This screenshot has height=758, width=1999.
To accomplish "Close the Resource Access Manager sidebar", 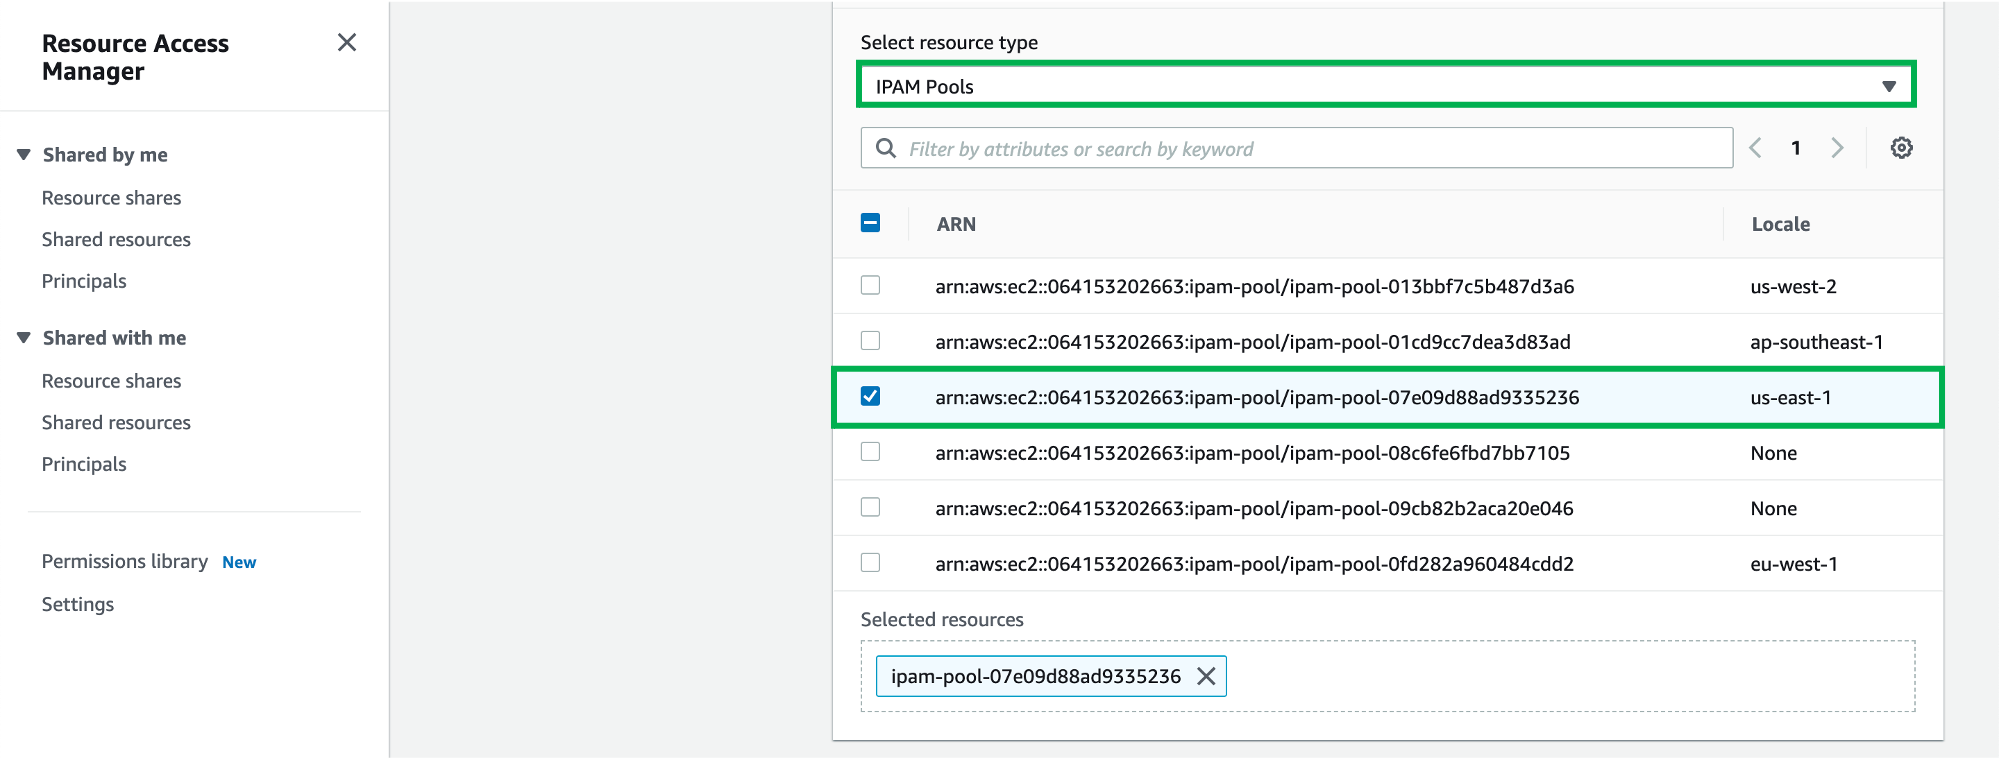I will (x=347, y=42).
